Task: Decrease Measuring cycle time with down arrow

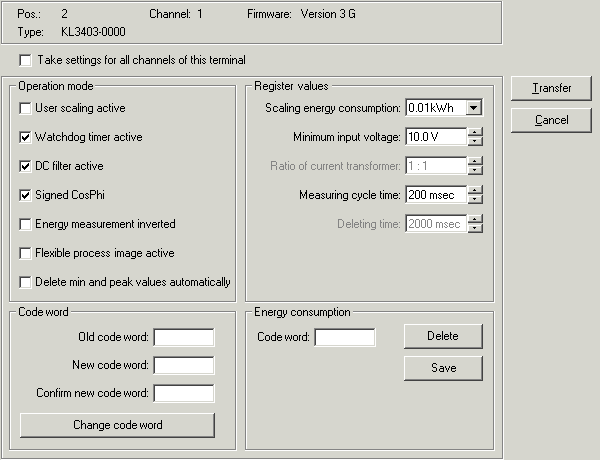Action: [x=475, y=199]
